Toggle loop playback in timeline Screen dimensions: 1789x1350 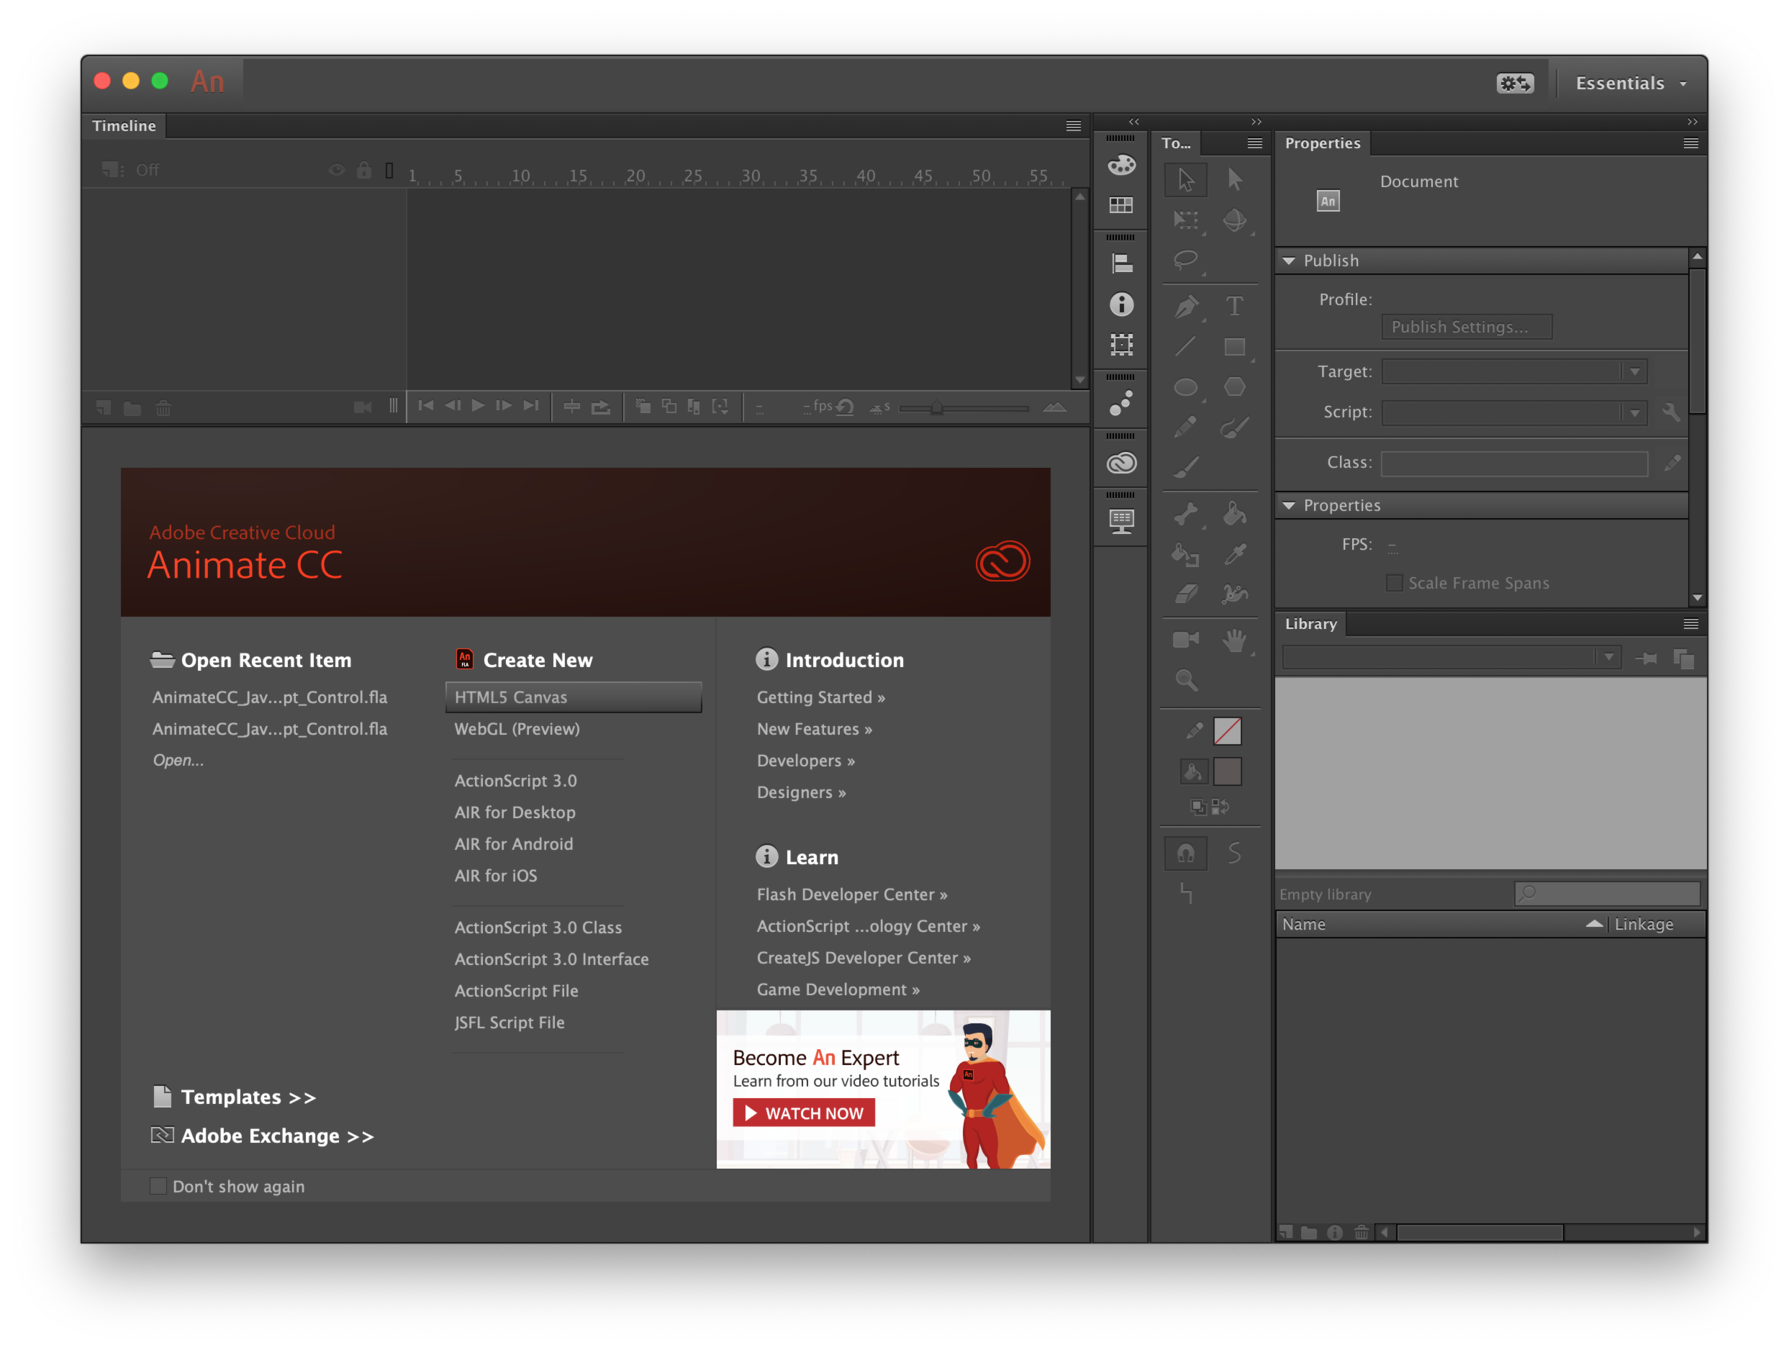tap(600, 407)
